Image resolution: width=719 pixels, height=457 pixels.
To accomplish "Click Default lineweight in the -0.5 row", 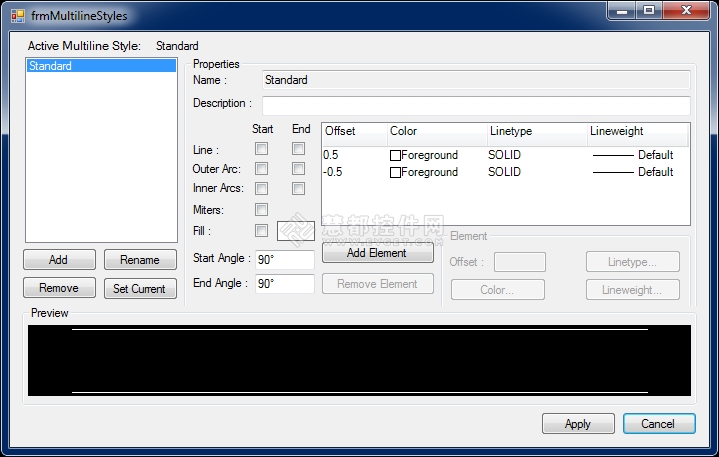I will pyautogui.click(x=655, y=172).
